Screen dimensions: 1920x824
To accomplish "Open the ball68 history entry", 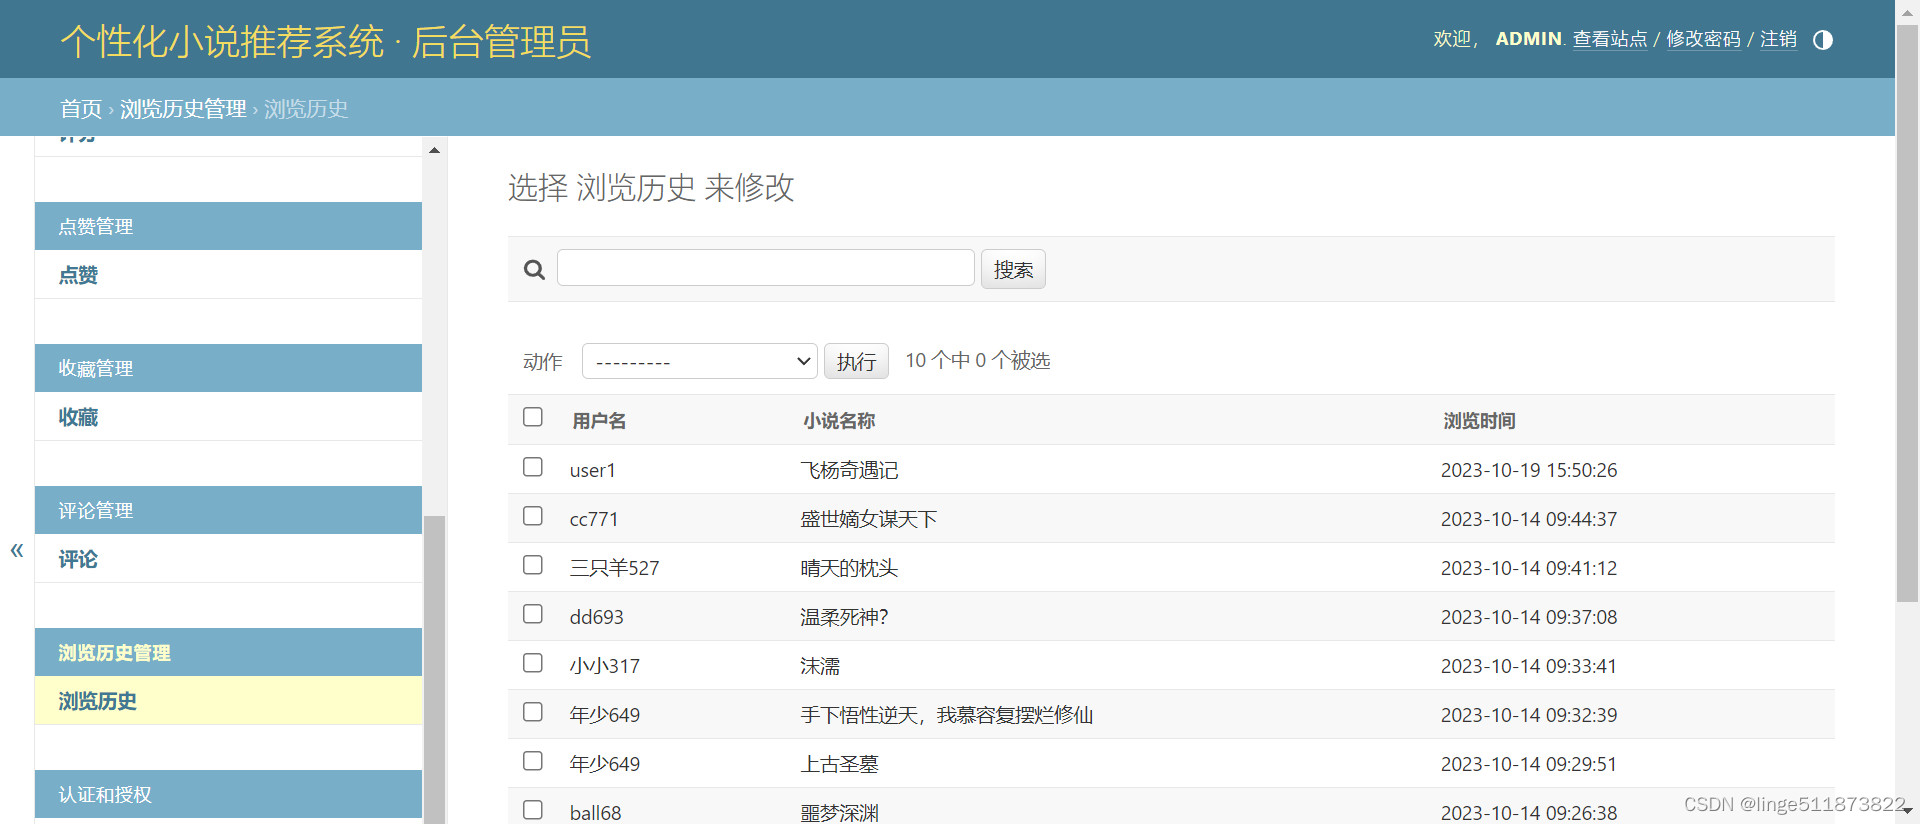I will pyautogui.click(x=595, y=813).
